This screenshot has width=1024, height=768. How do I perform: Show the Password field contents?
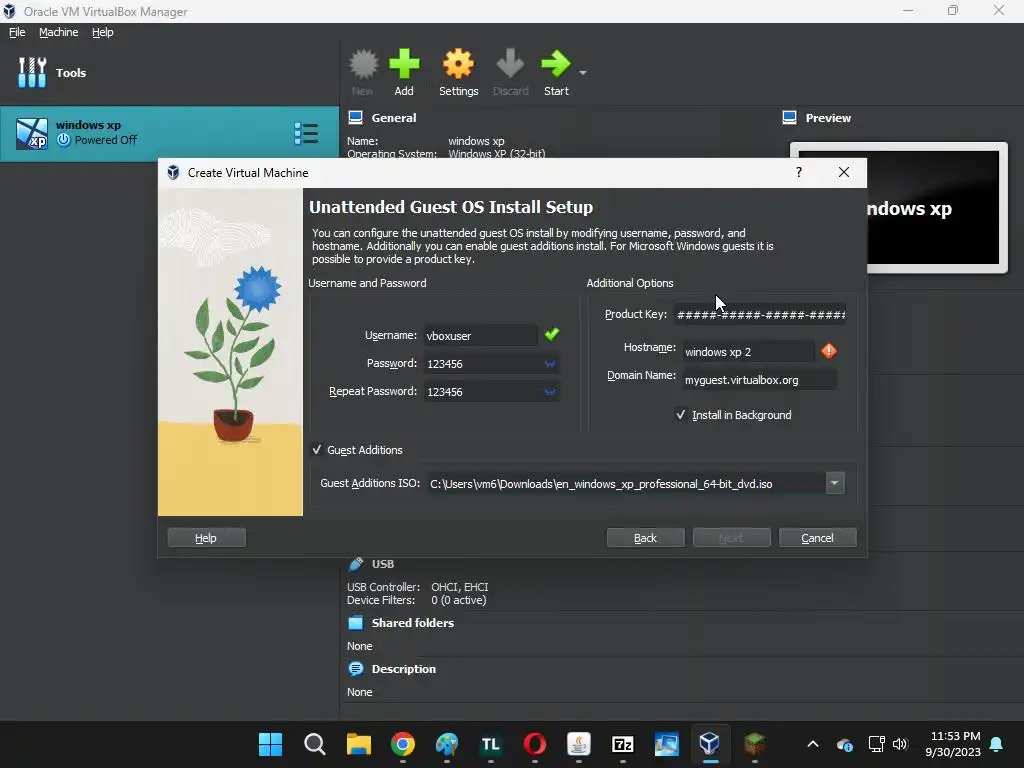point(550,364)
